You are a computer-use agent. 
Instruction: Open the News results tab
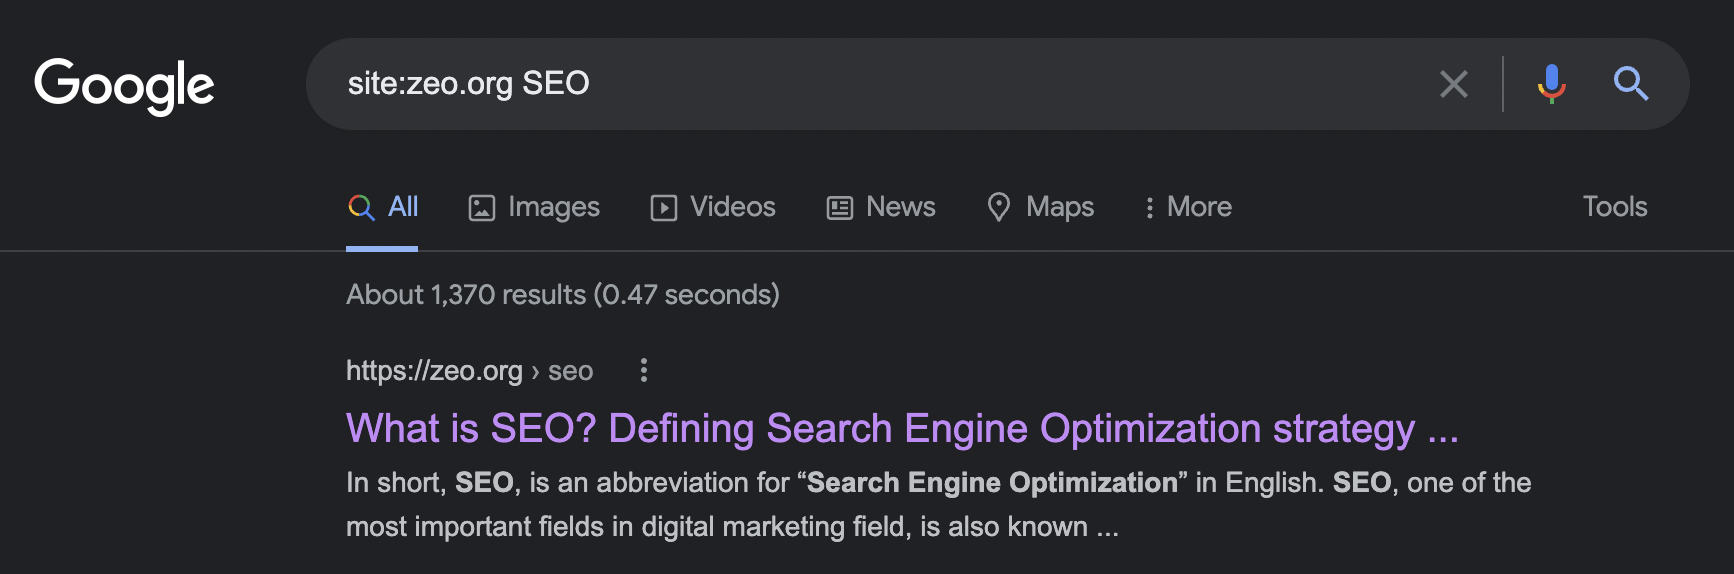click(x=881, y=207)
